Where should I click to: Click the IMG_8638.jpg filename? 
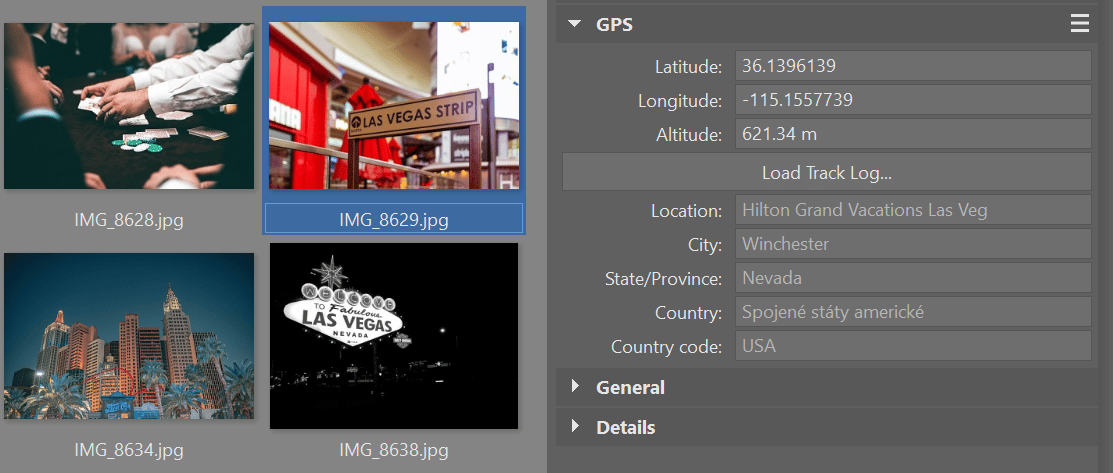(394, 450)
